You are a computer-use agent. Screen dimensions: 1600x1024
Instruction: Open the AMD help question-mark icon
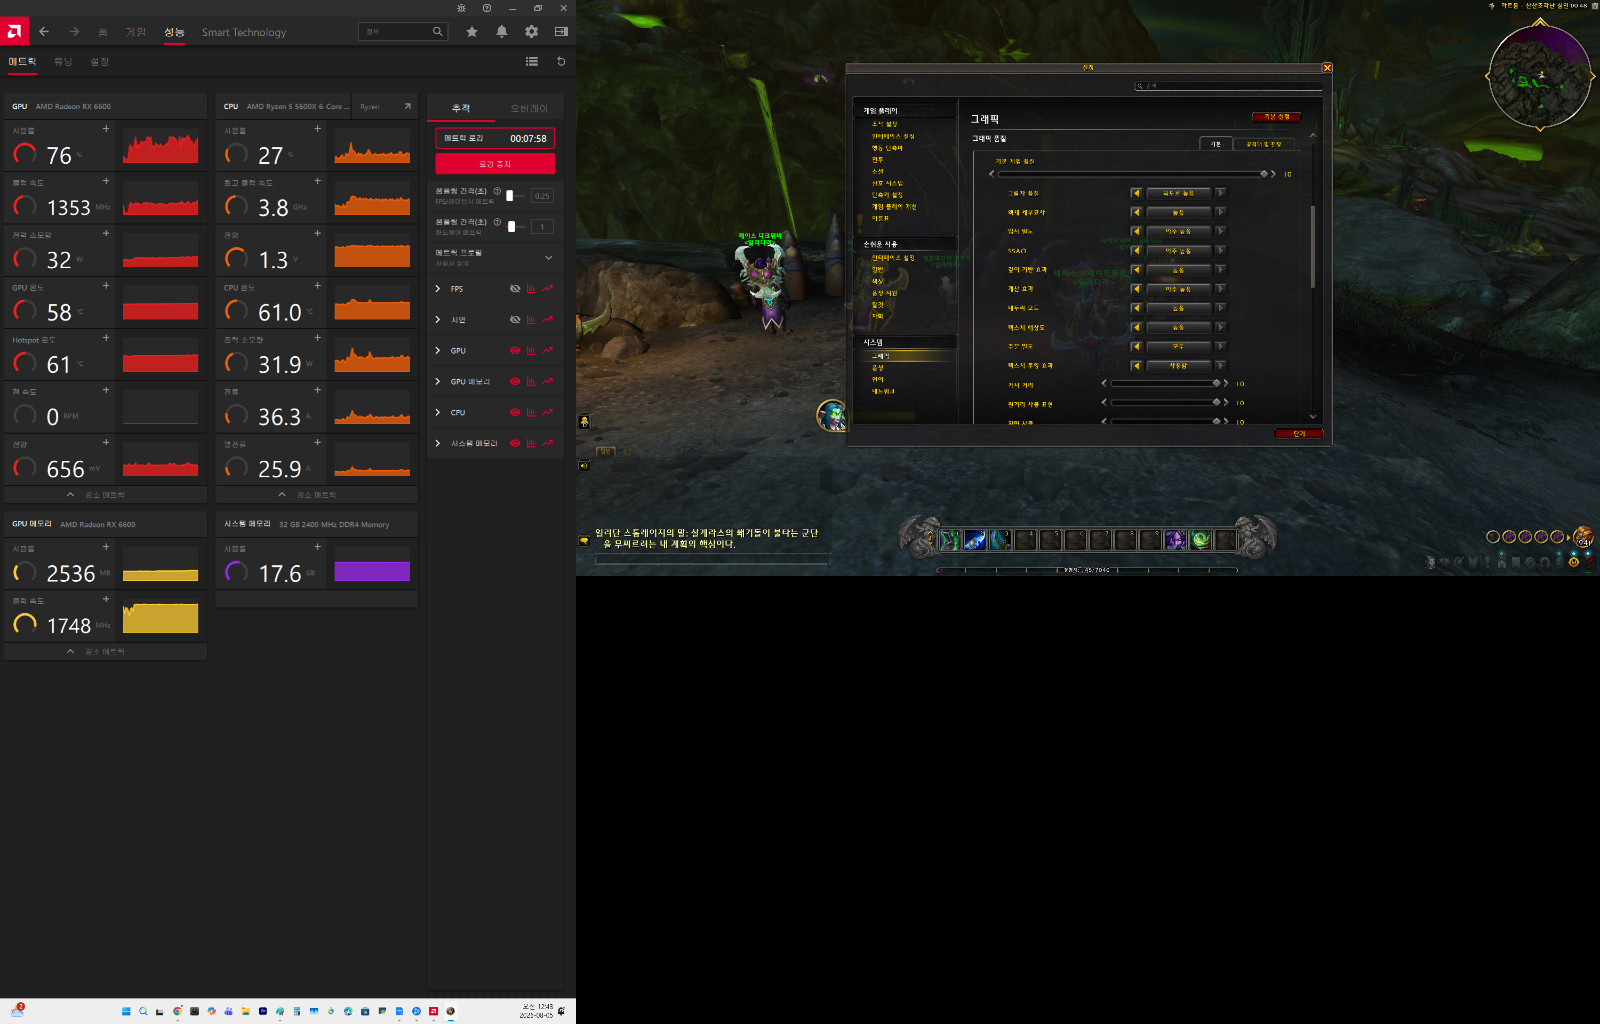[x=487, y=8]
